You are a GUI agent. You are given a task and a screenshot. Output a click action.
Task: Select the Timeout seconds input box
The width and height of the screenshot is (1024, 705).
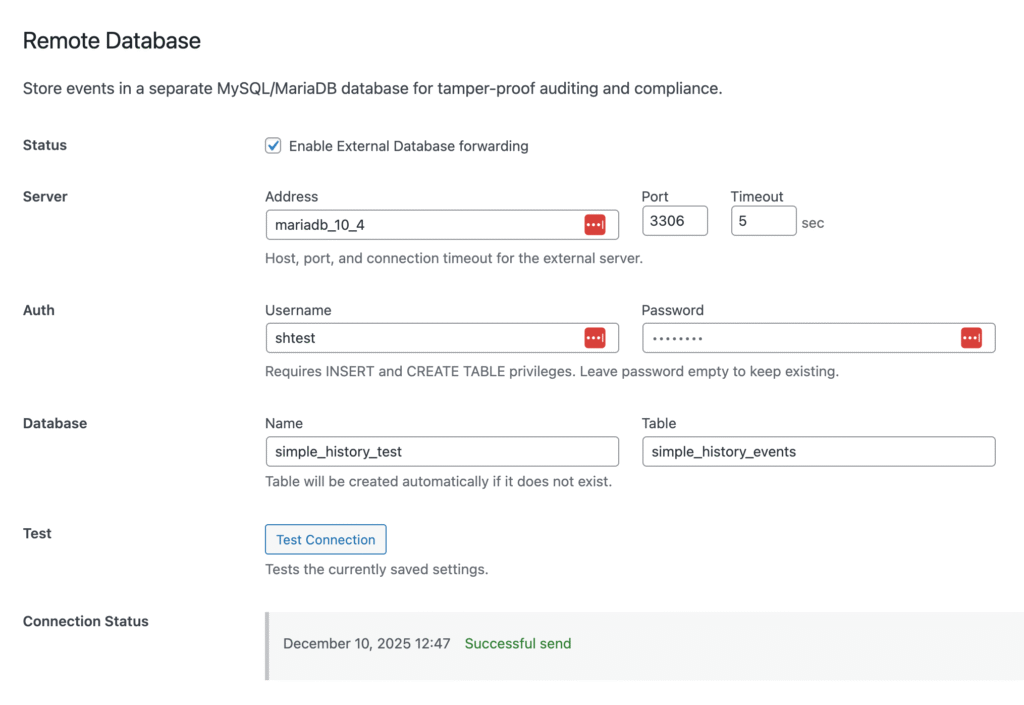[x=762, y=221]
